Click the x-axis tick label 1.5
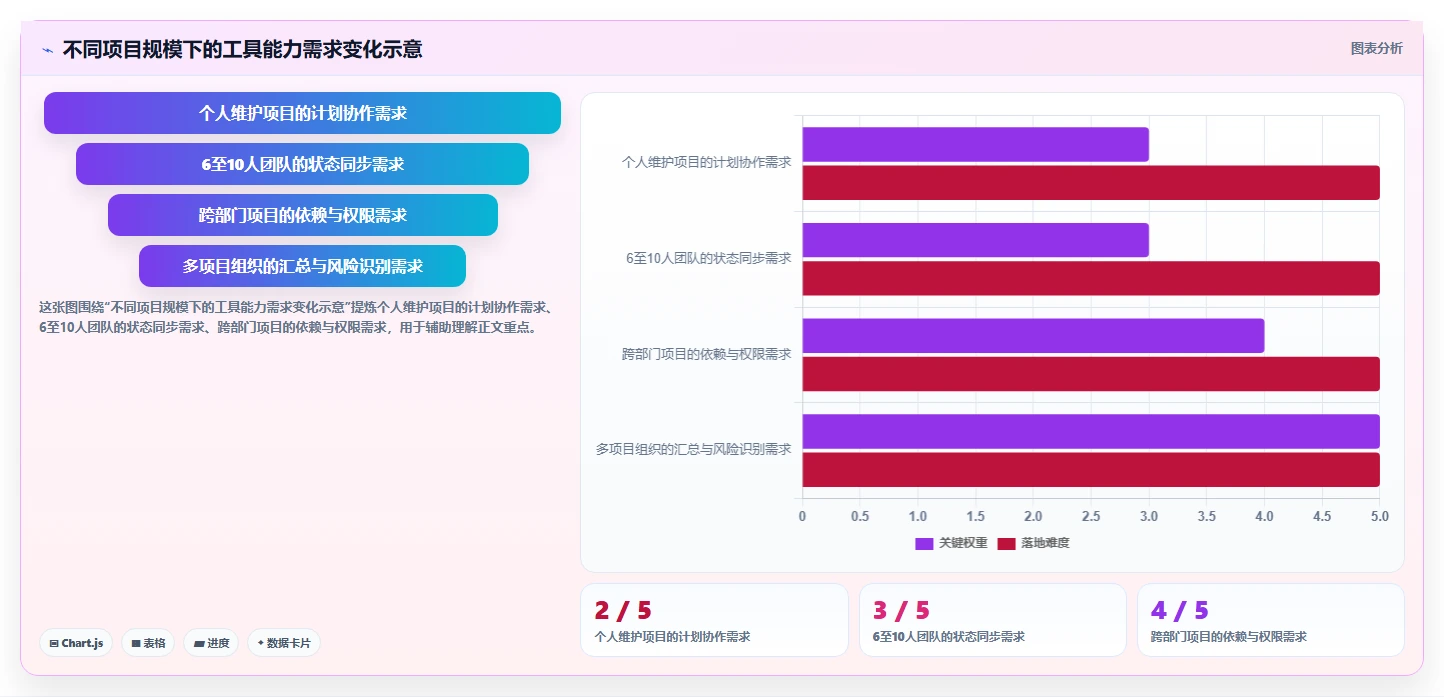This screenshot has width=1444, height=697. 975,516
